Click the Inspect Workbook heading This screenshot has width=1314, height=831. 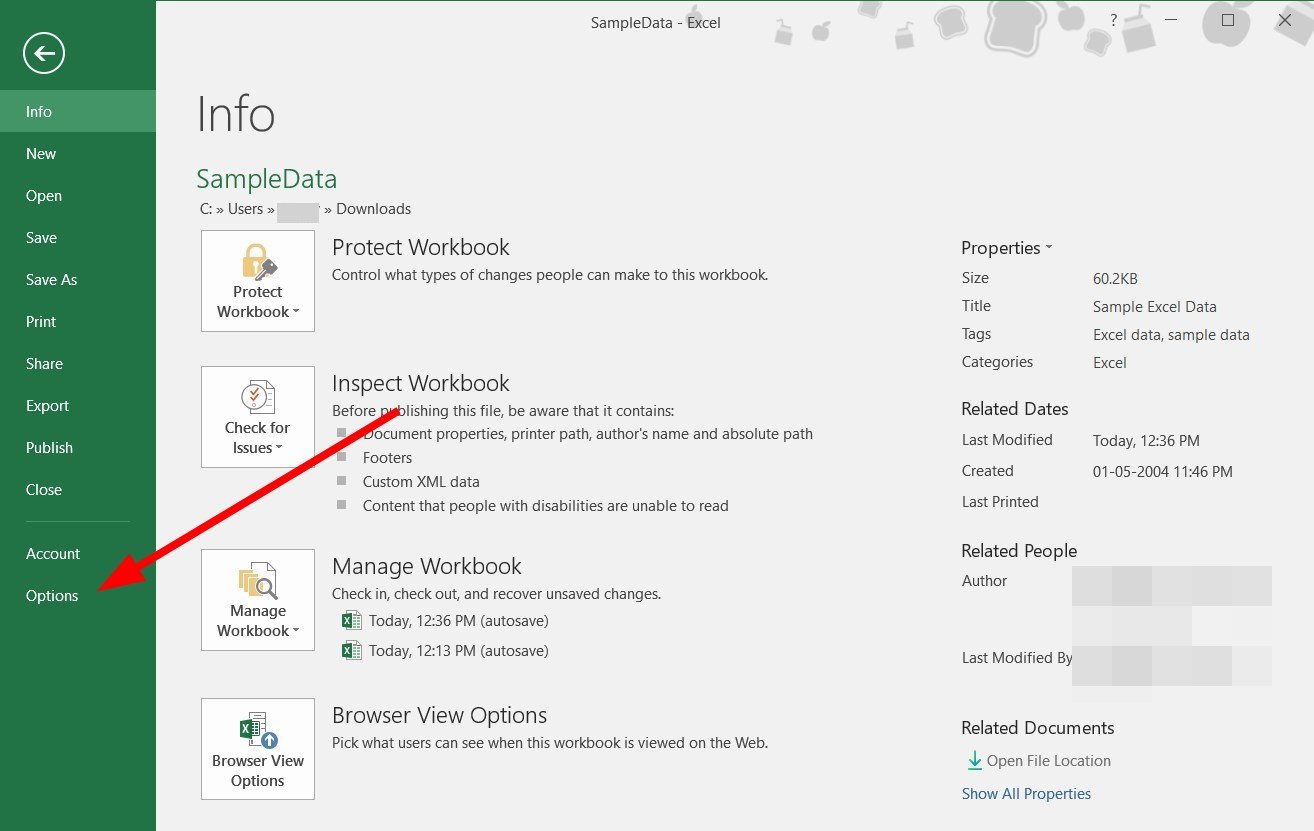pos(420,383)
